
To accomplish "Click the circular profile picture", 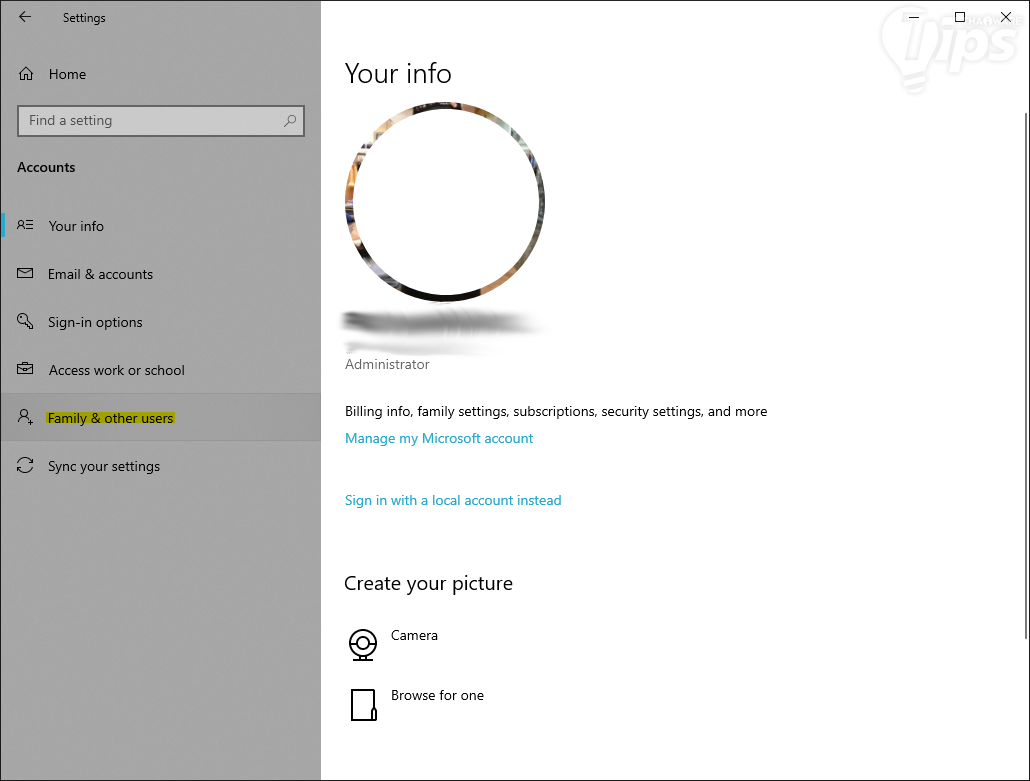I will (445, 201).
